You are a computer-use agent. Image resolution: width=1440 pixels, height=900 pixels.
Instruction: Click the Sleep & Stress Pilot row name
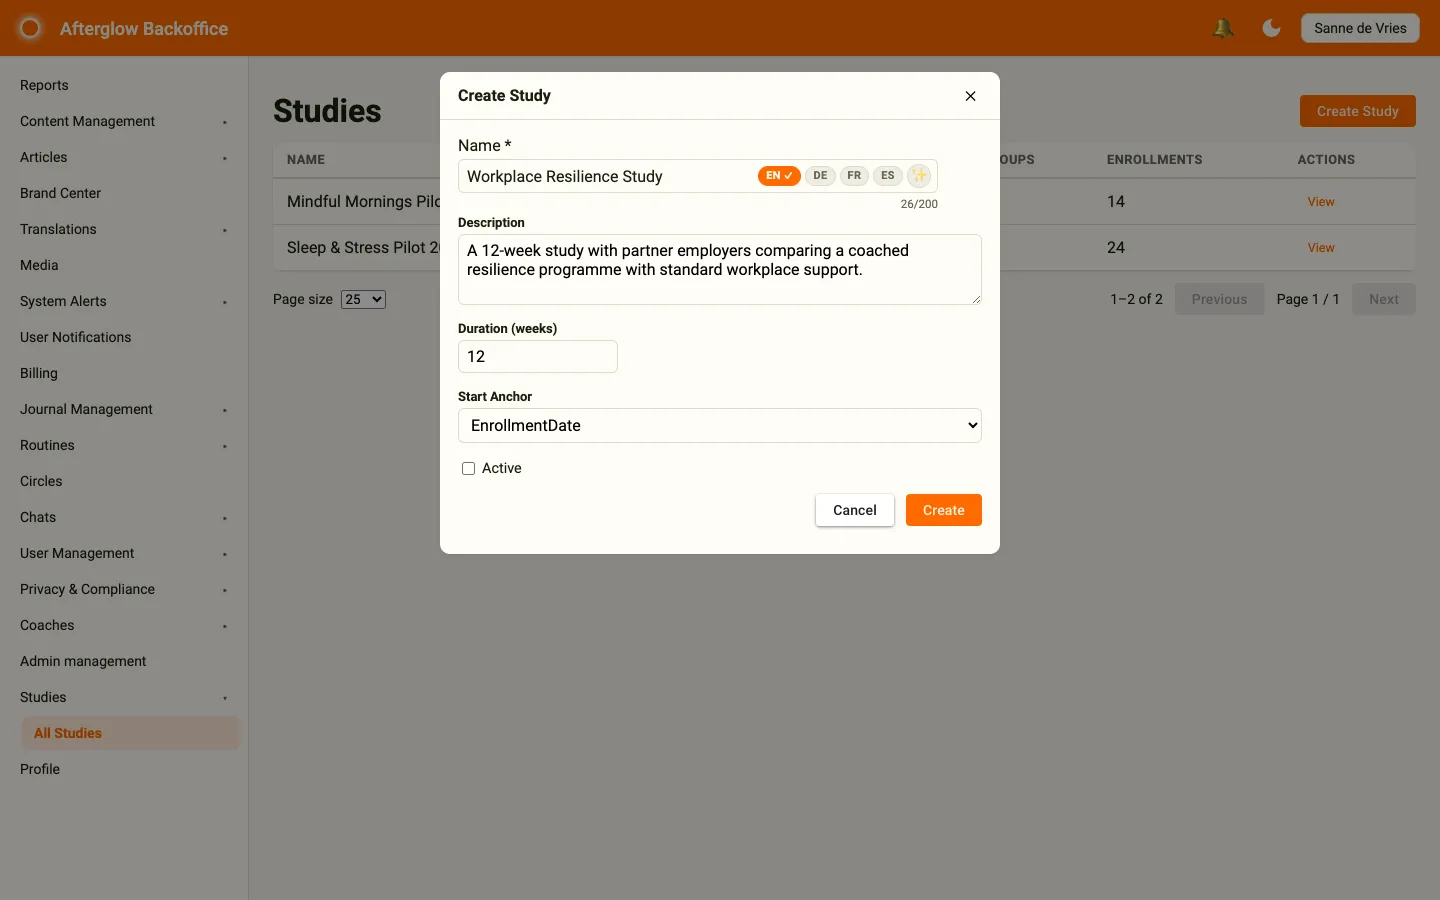coord(363,248)
